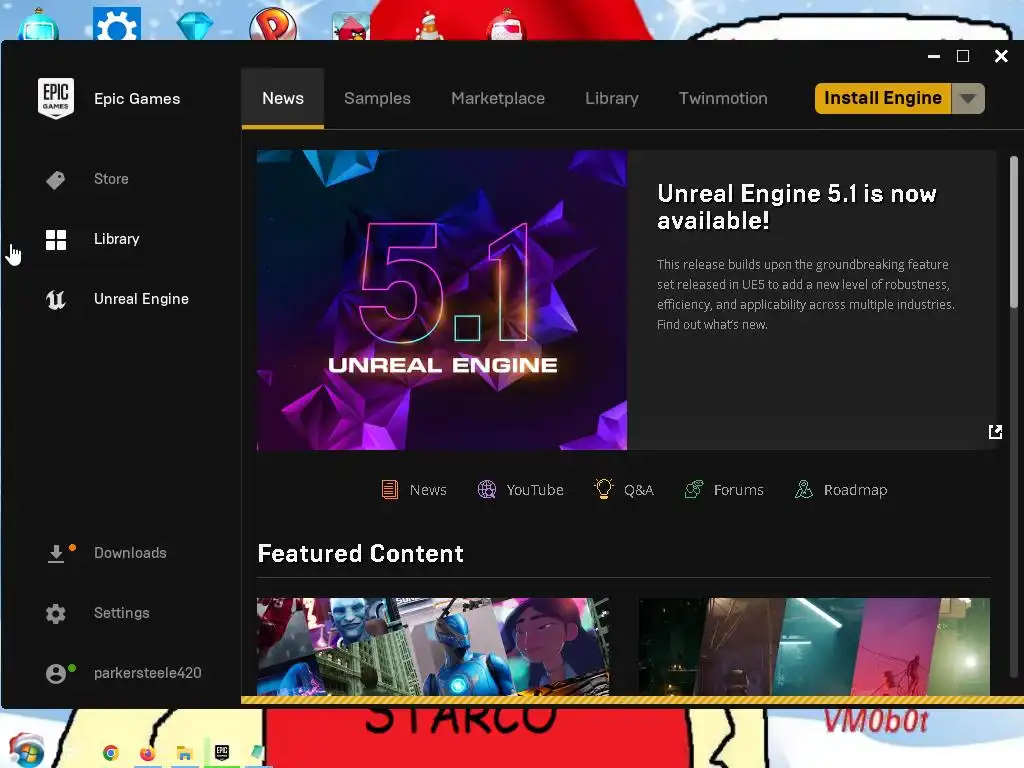This screenshot has width=1024, height=768.
Task: Open the featured animated characters thumbnail
Action: (x=433, y=647)
